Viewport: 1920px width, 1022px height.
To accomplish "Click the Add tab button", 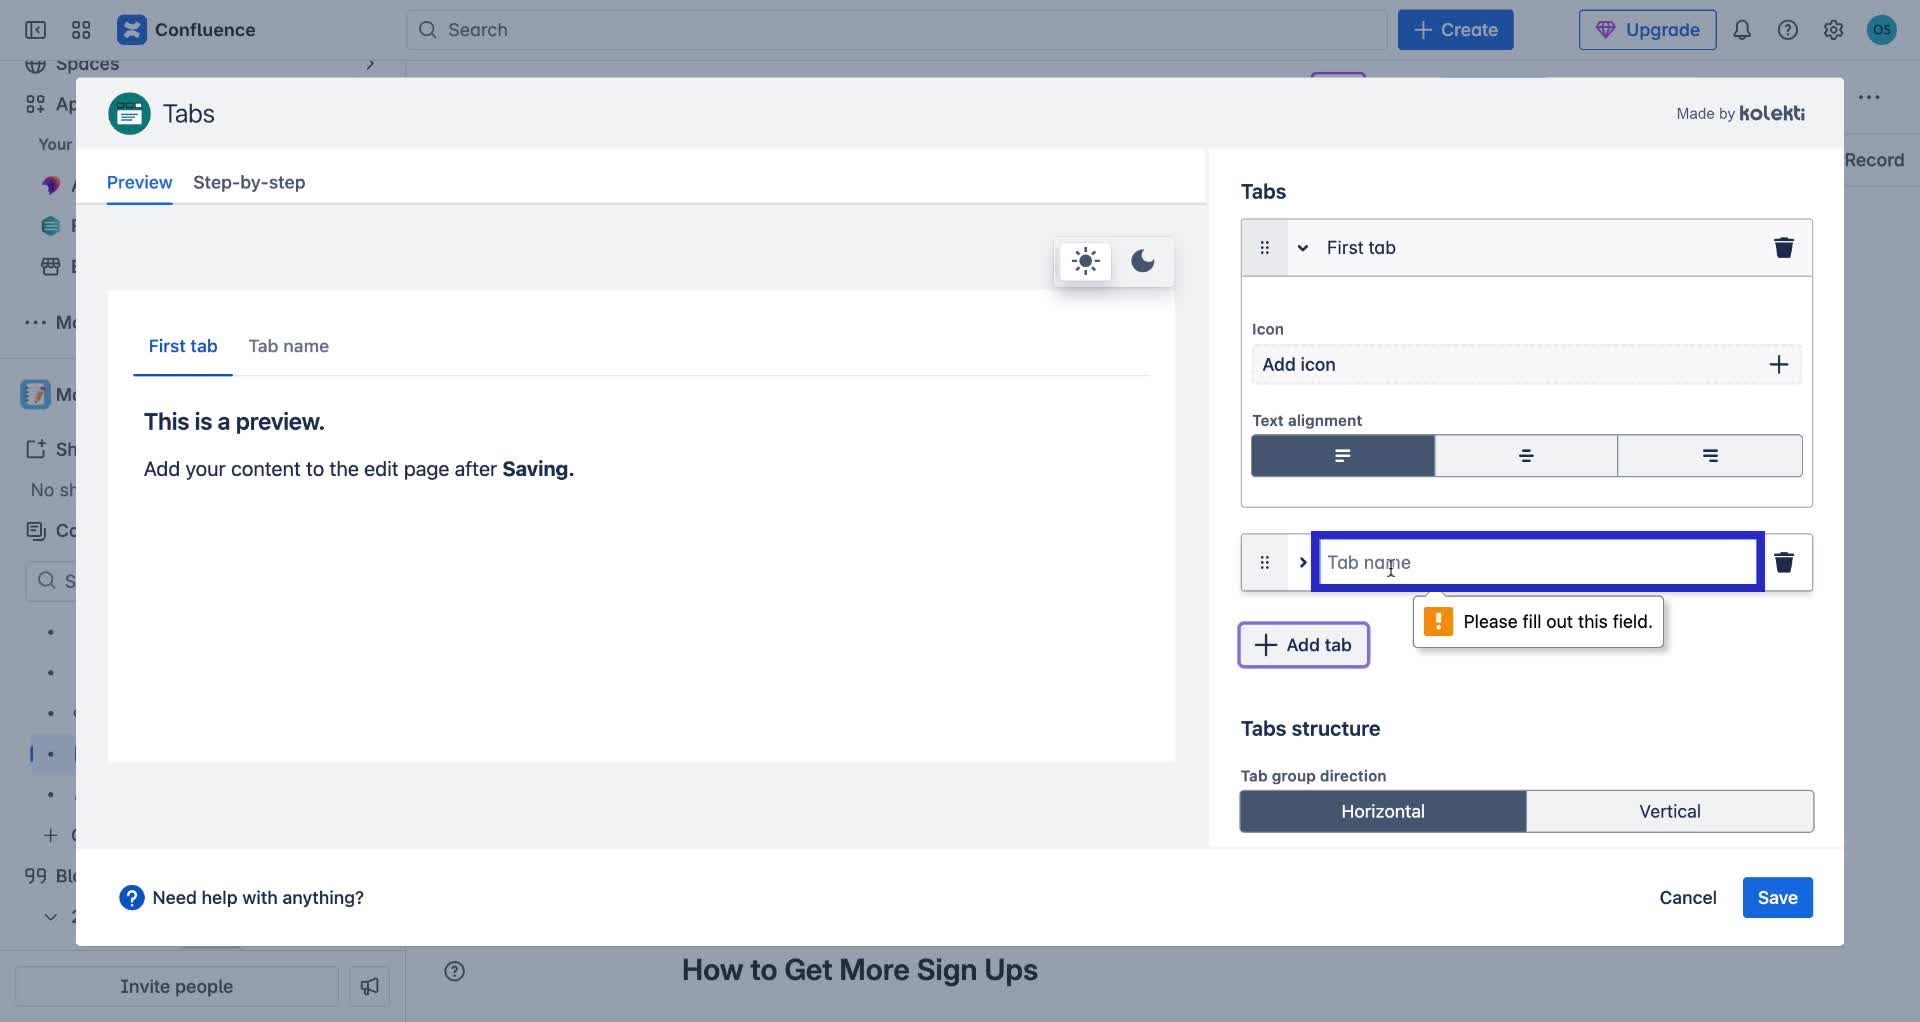I will [x=1303, y=644].
